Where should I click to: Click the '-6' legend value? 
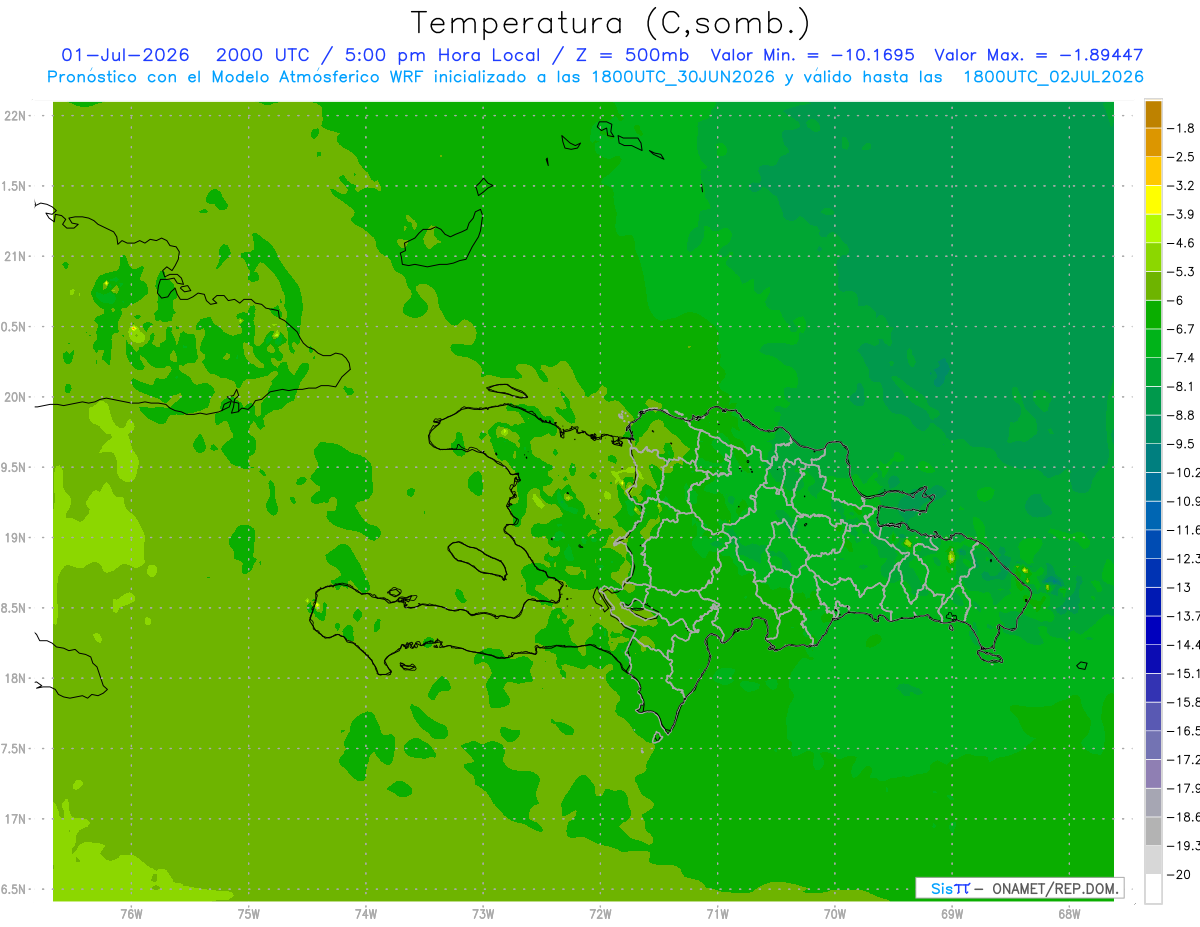tap(1177, 300)
